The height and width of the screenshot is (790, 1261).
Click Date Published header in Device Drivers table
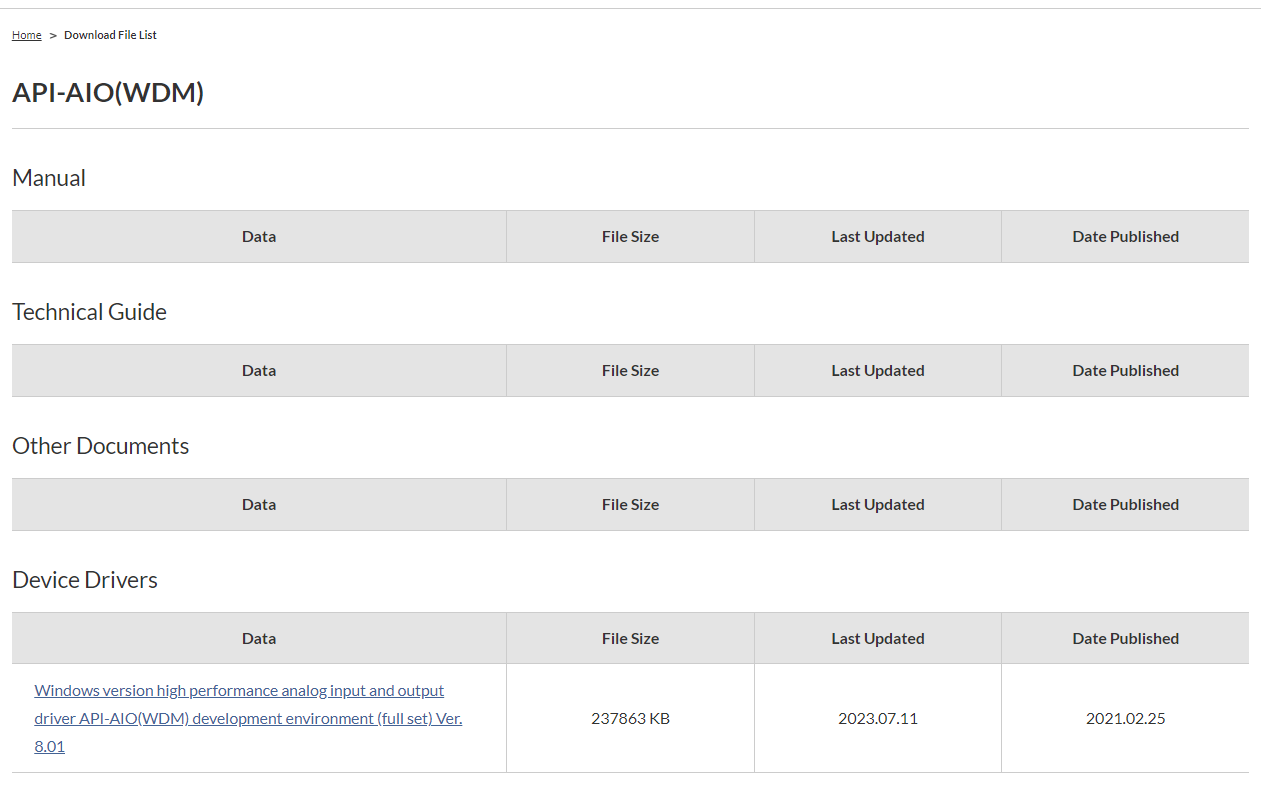point(1125,639)
